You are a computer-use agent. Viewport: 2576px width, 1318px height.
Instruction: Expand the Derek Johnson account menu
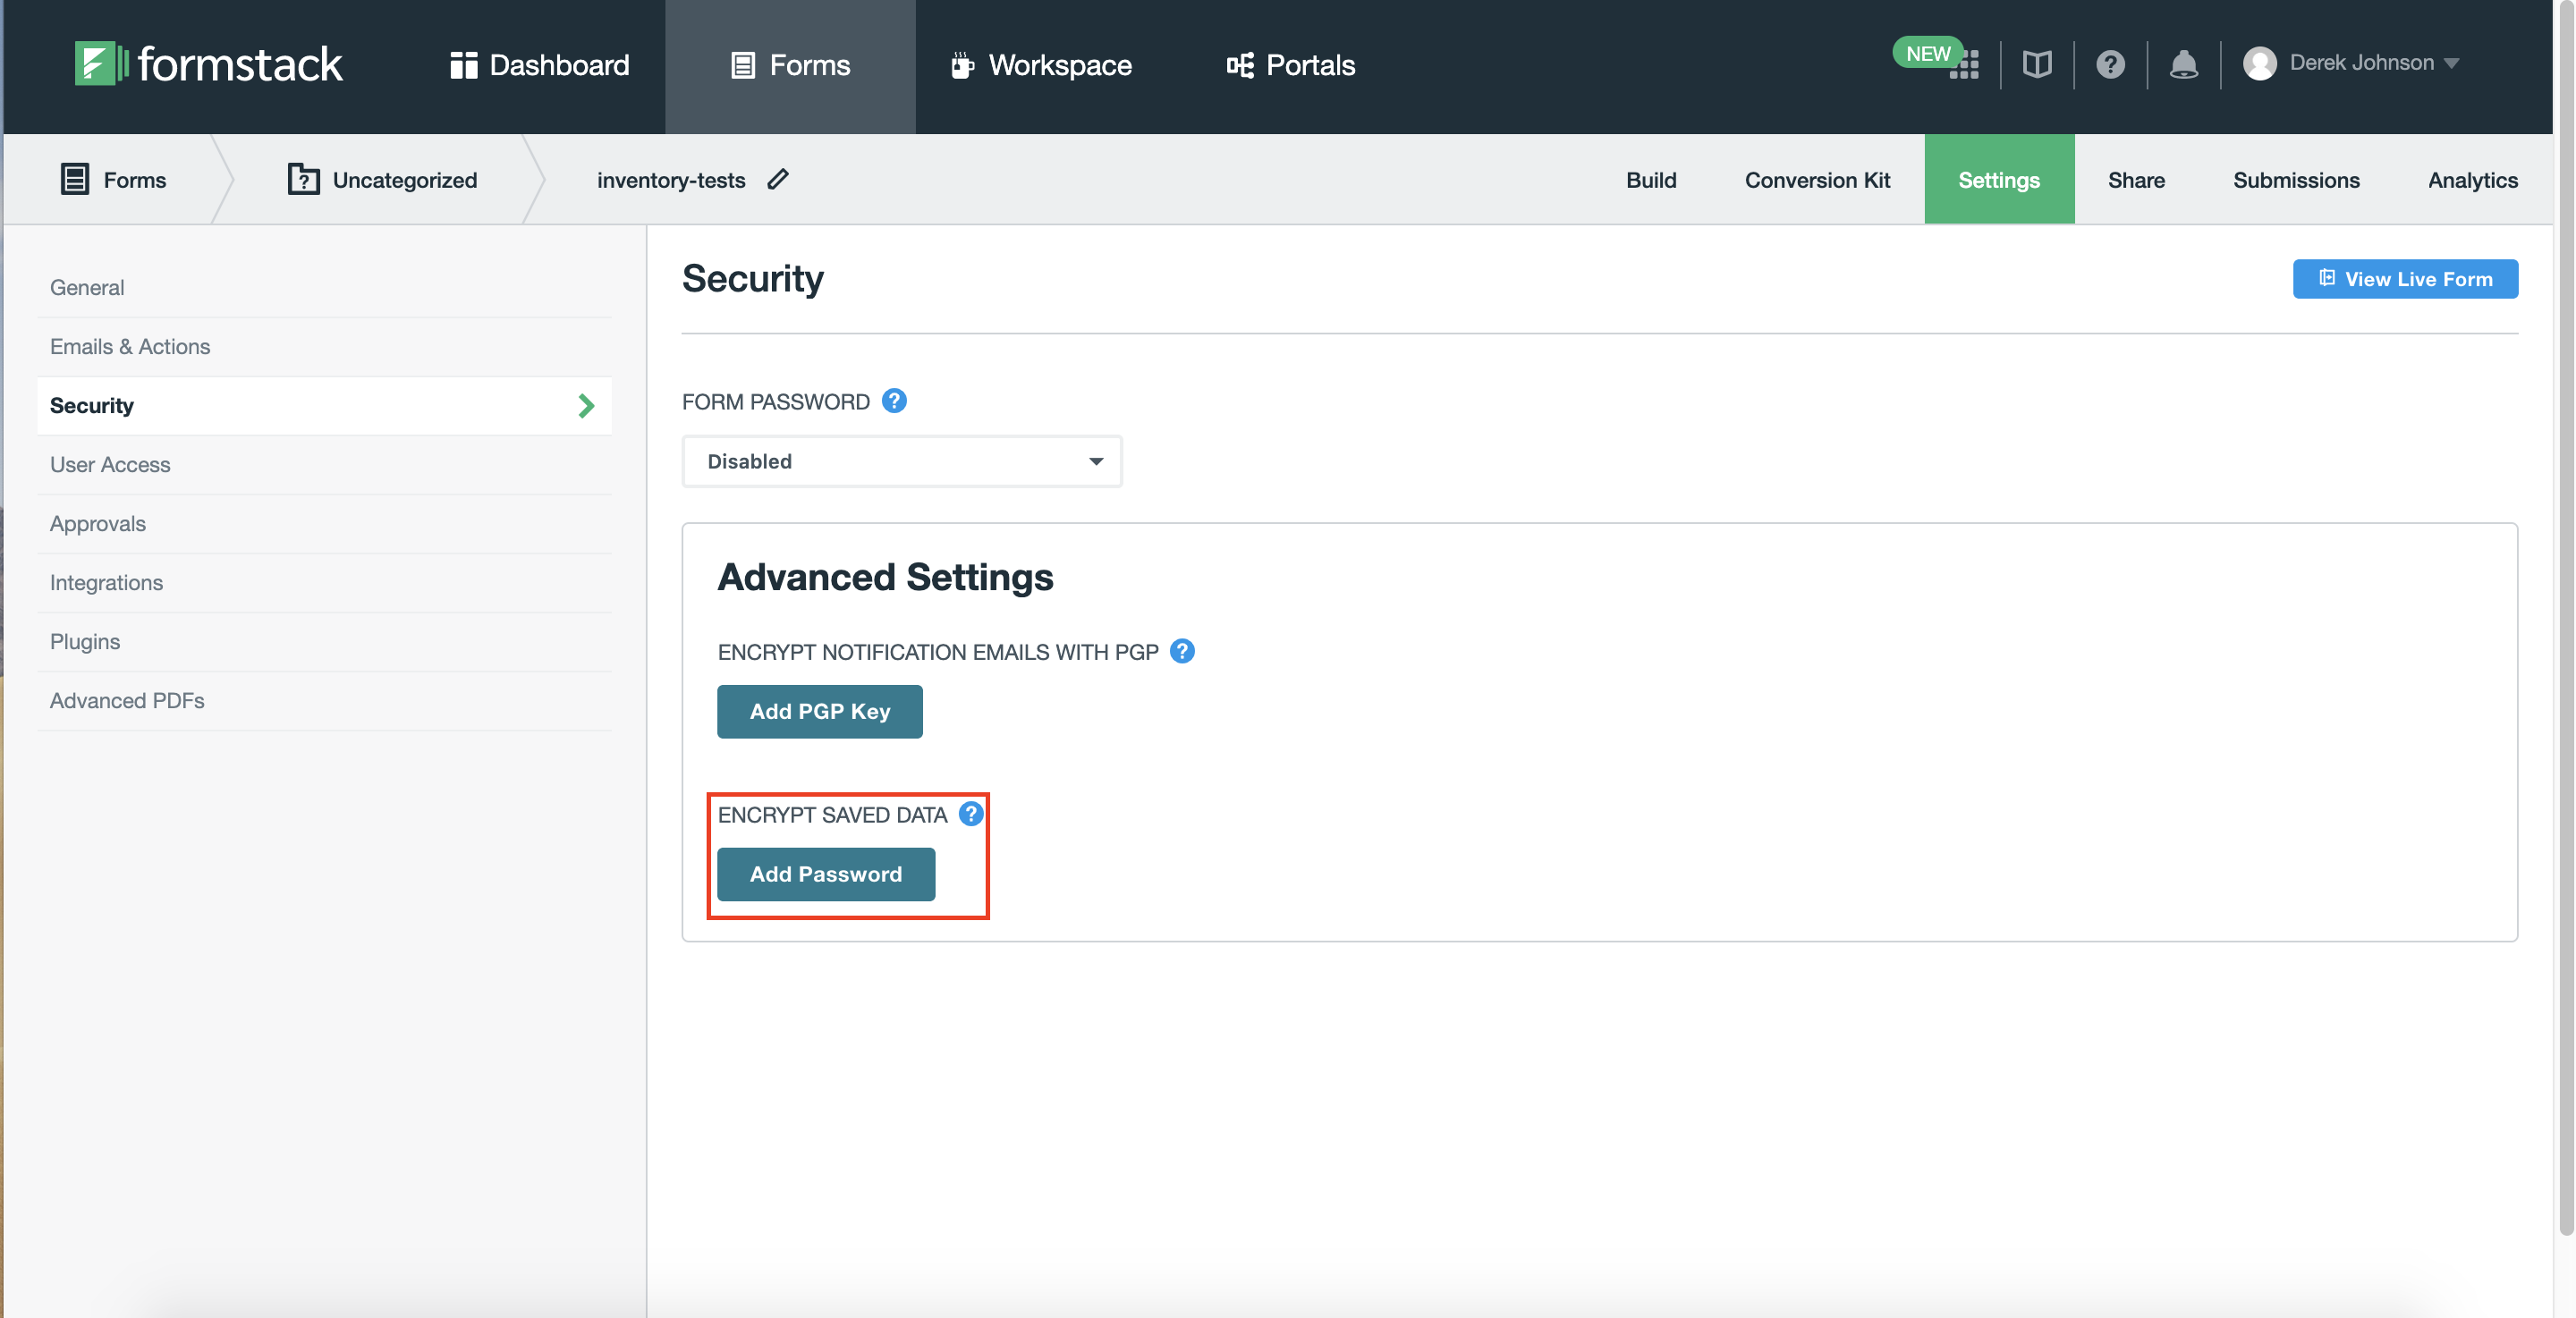(2452, 63)
